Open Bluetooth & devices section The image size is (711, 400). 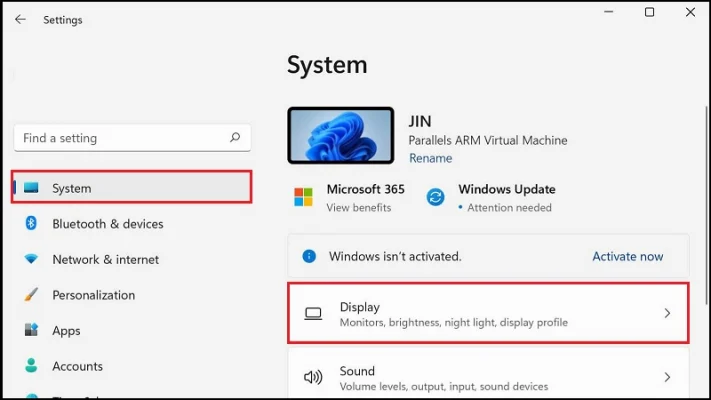(107, 224)
